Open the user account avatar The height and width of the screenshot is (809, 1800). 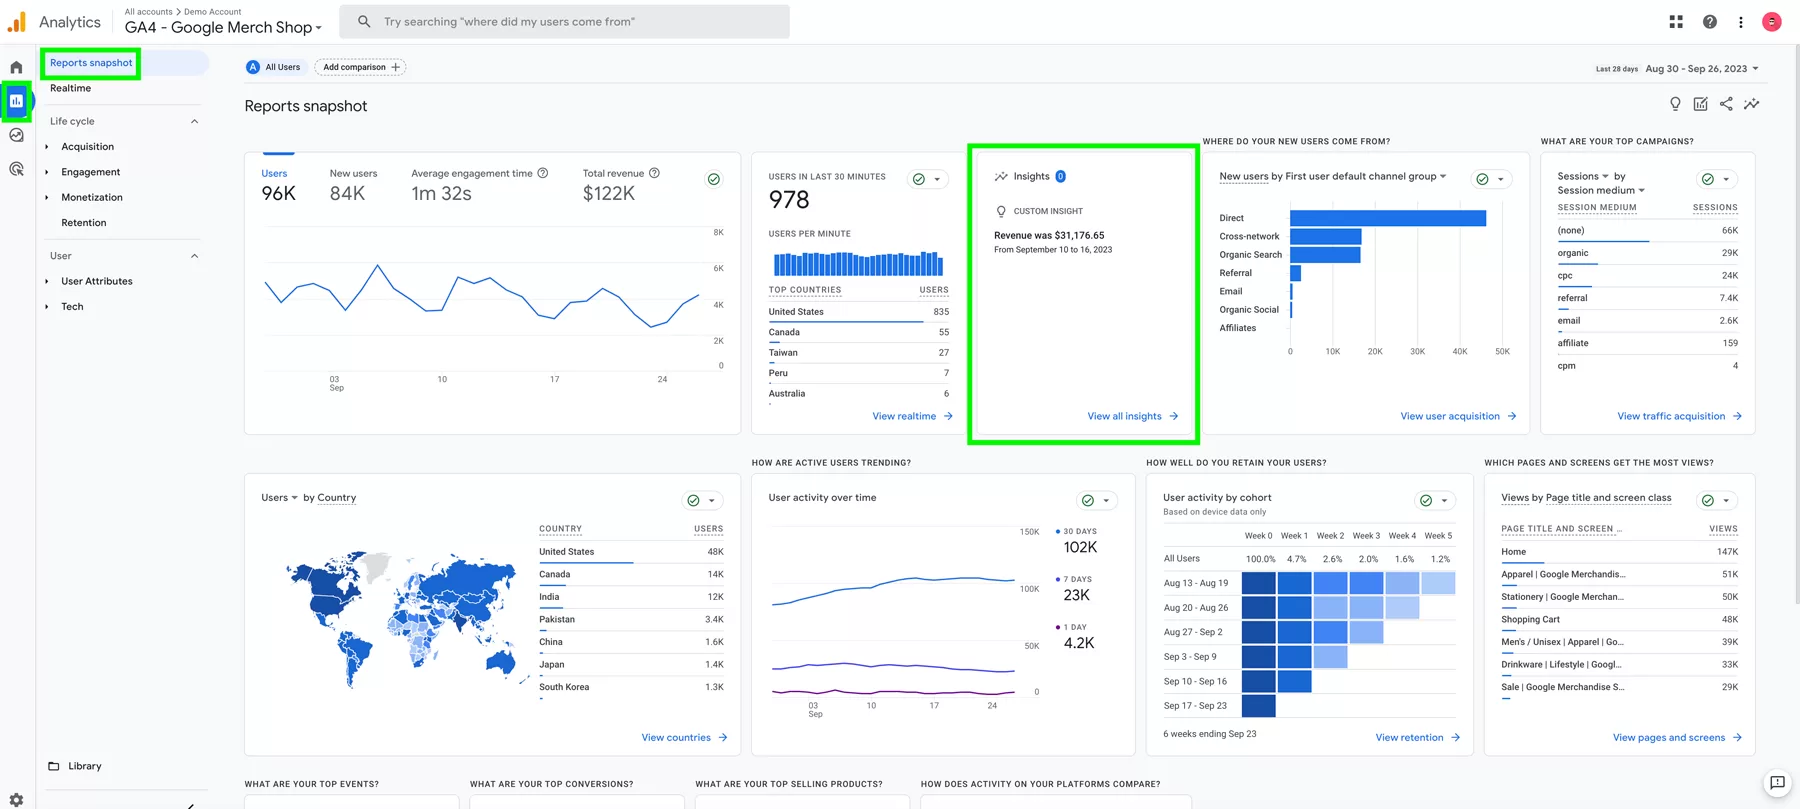(x=1771, y=21)
